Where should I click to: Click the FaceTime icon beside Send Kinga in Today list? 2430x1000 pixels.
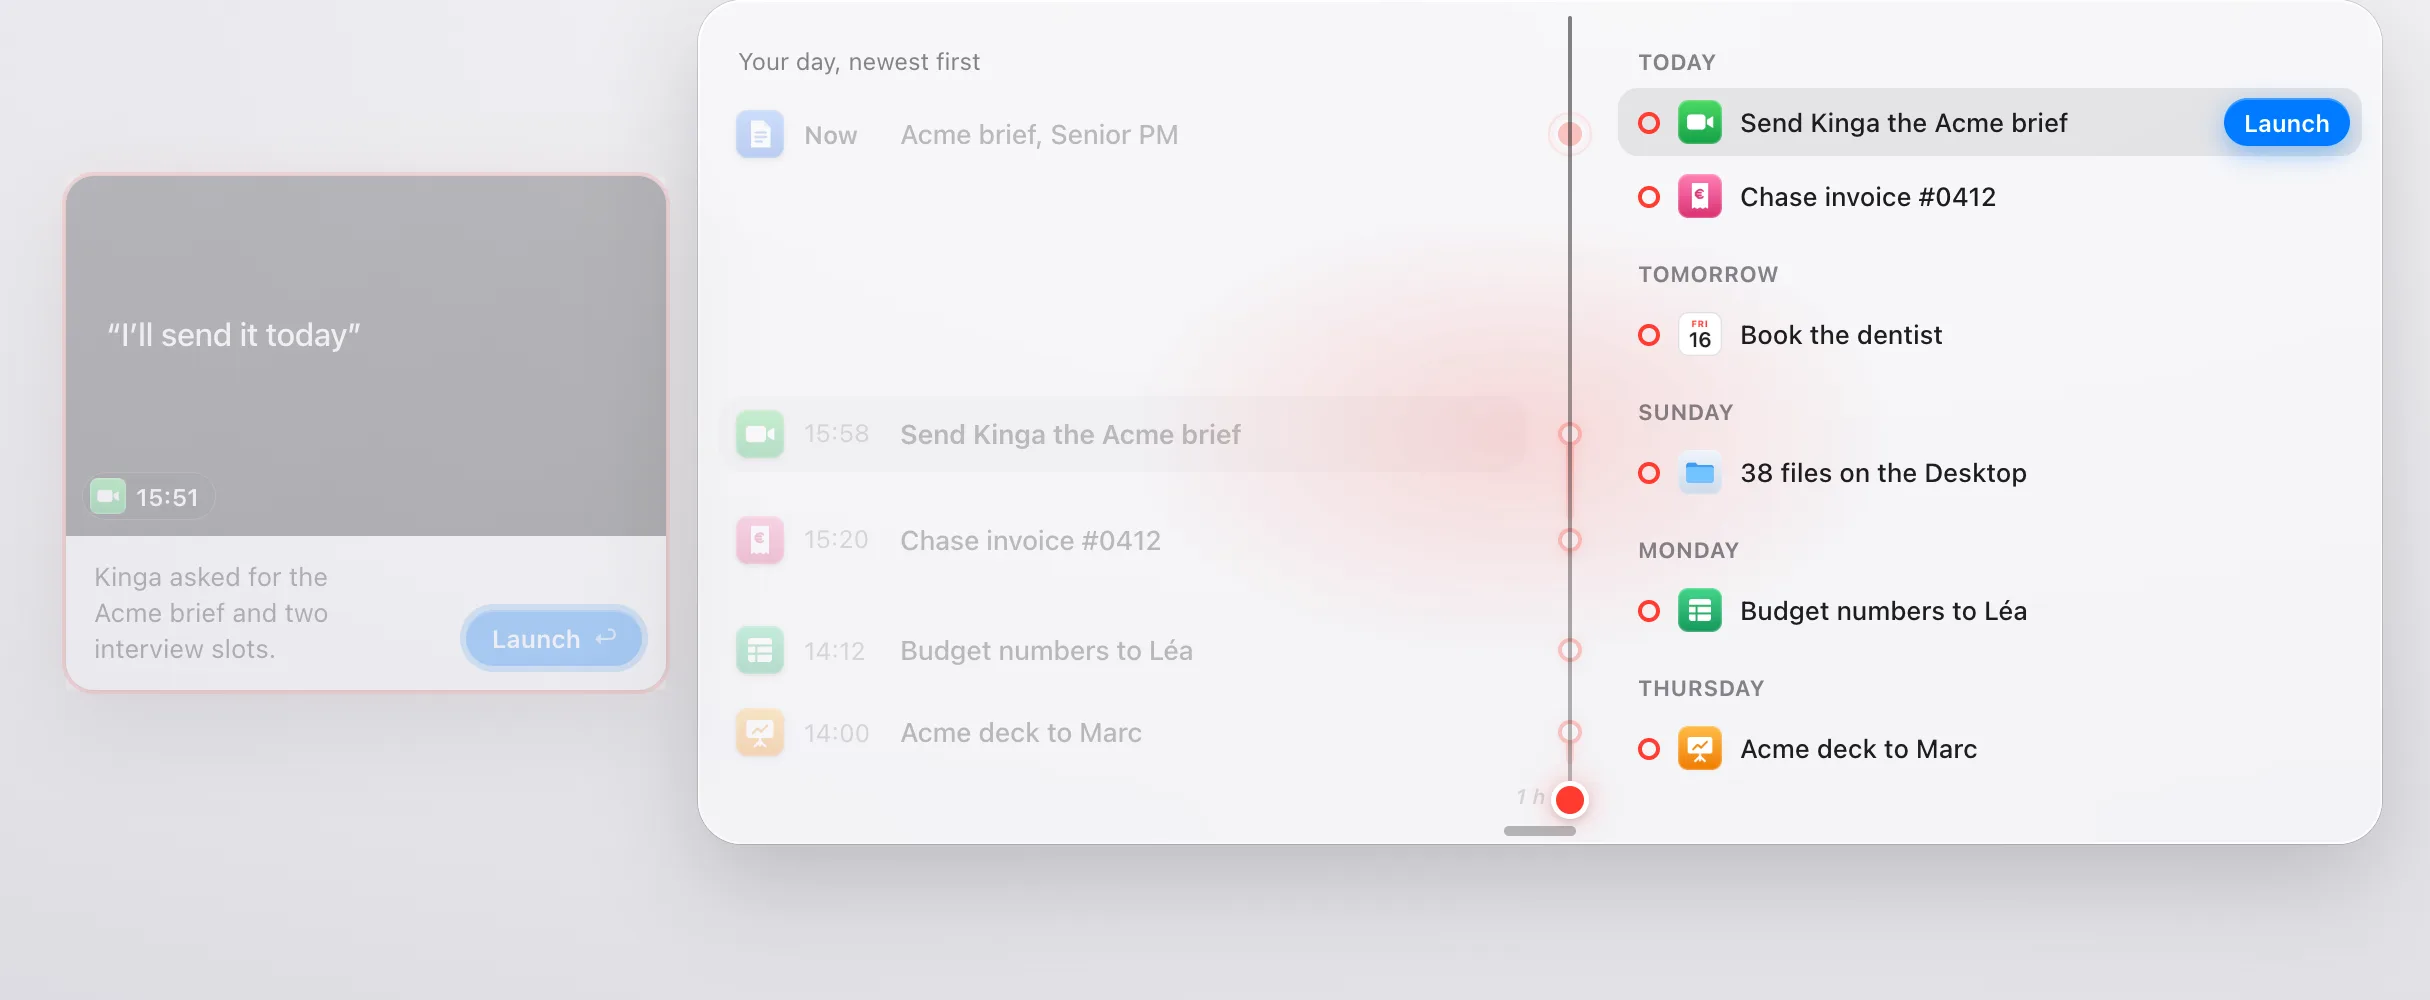pos(1699,123)
